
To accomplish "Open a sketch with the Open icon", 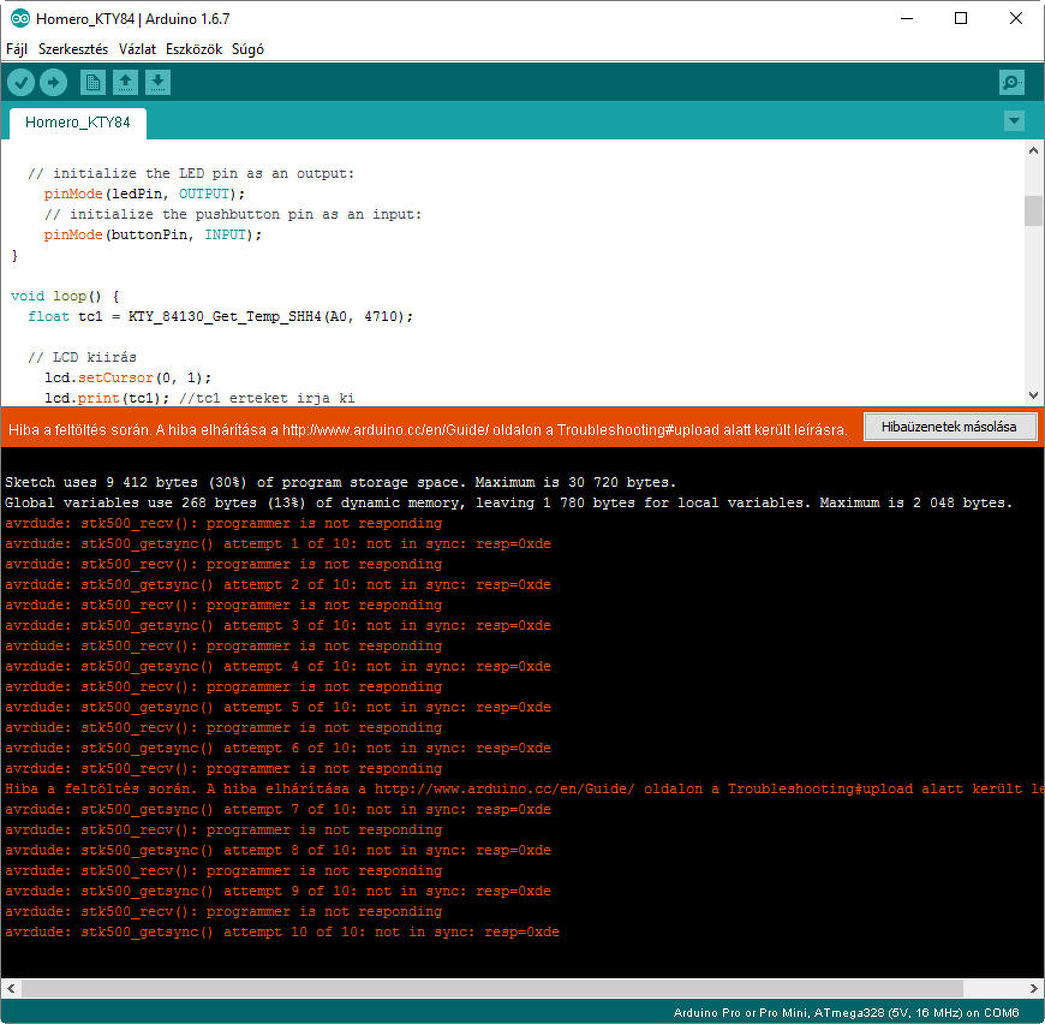I will click(x=125, y=83).
